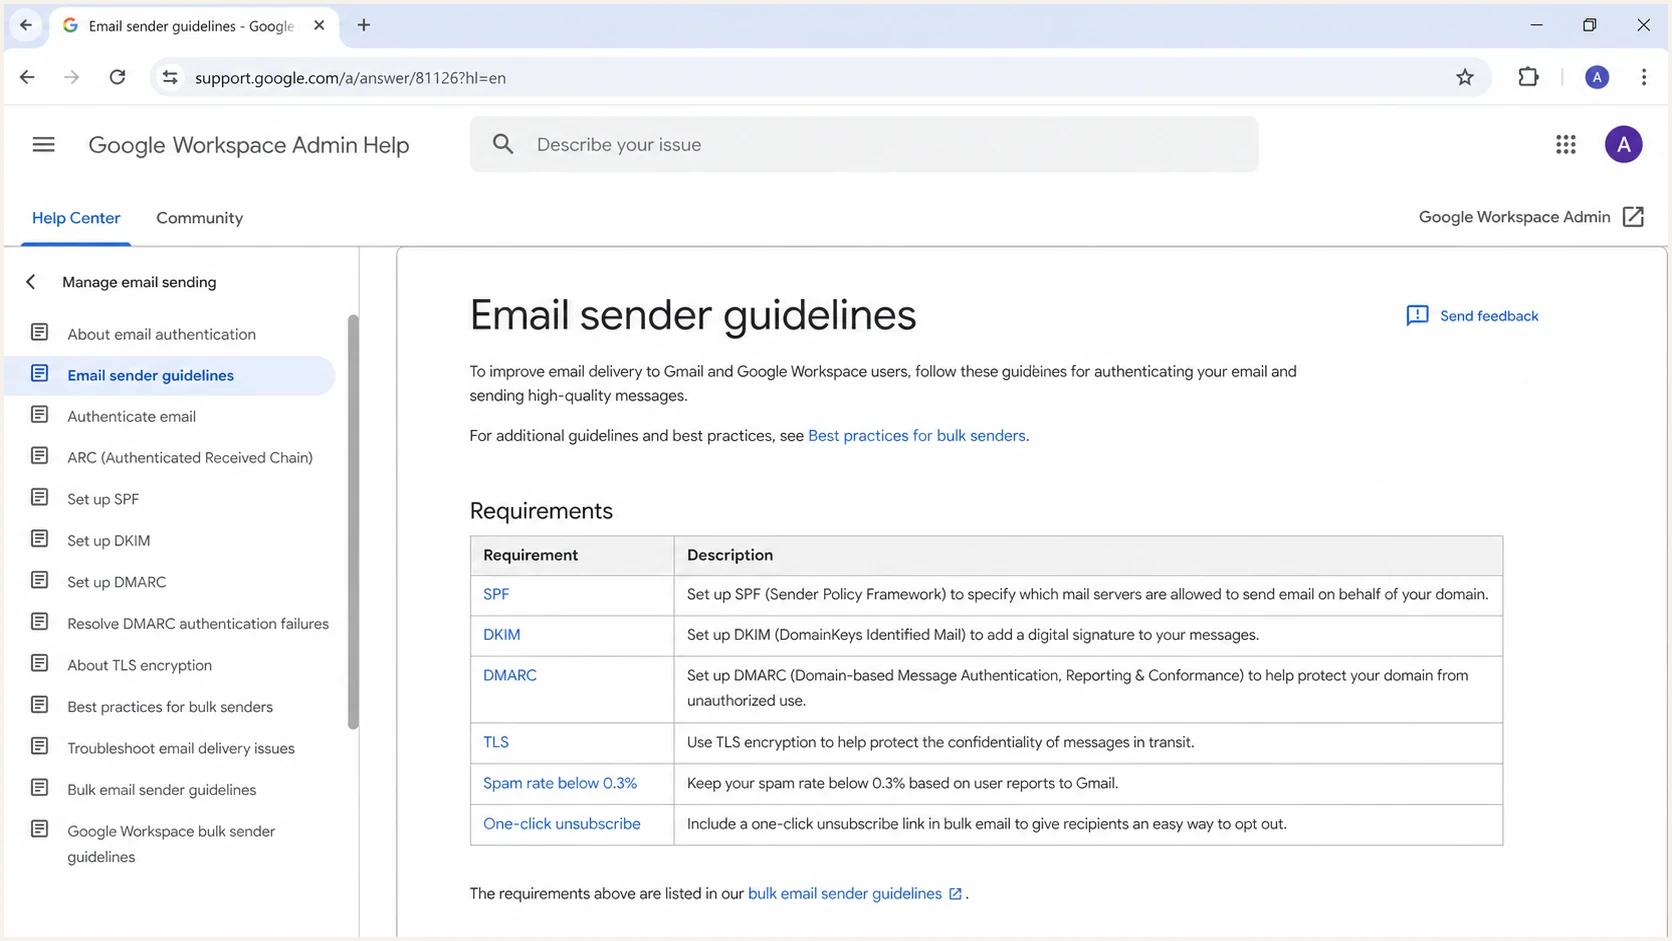Follow Best practices for bulk senders link

coord(917,436)
